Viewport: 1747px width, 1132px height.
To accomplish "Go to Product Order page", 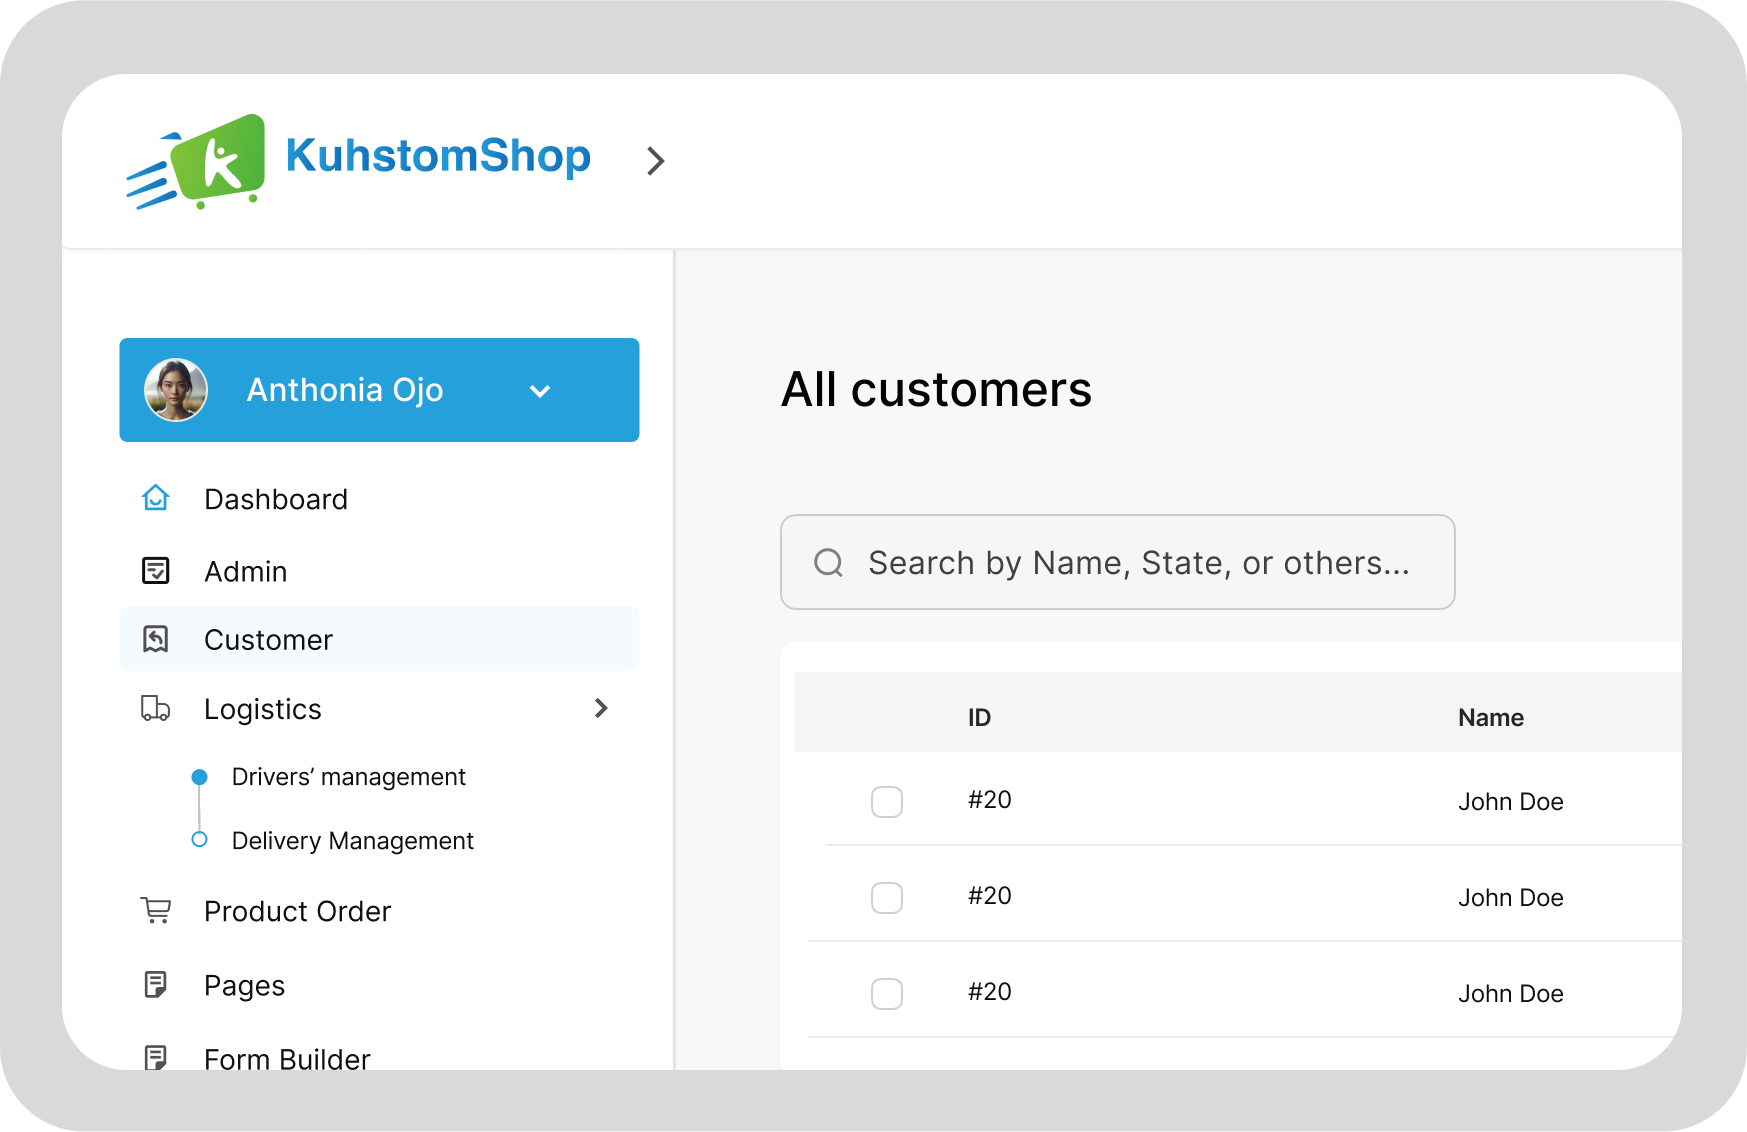I will tap(297, 911).
